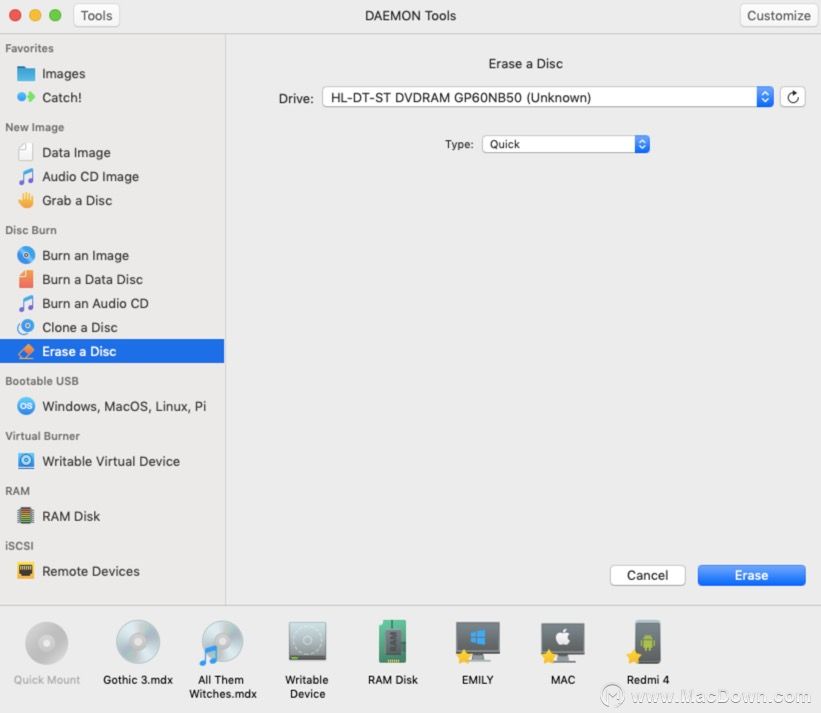
Task: Expand the erase Type dropdown
Action: [x=565, y=144]
